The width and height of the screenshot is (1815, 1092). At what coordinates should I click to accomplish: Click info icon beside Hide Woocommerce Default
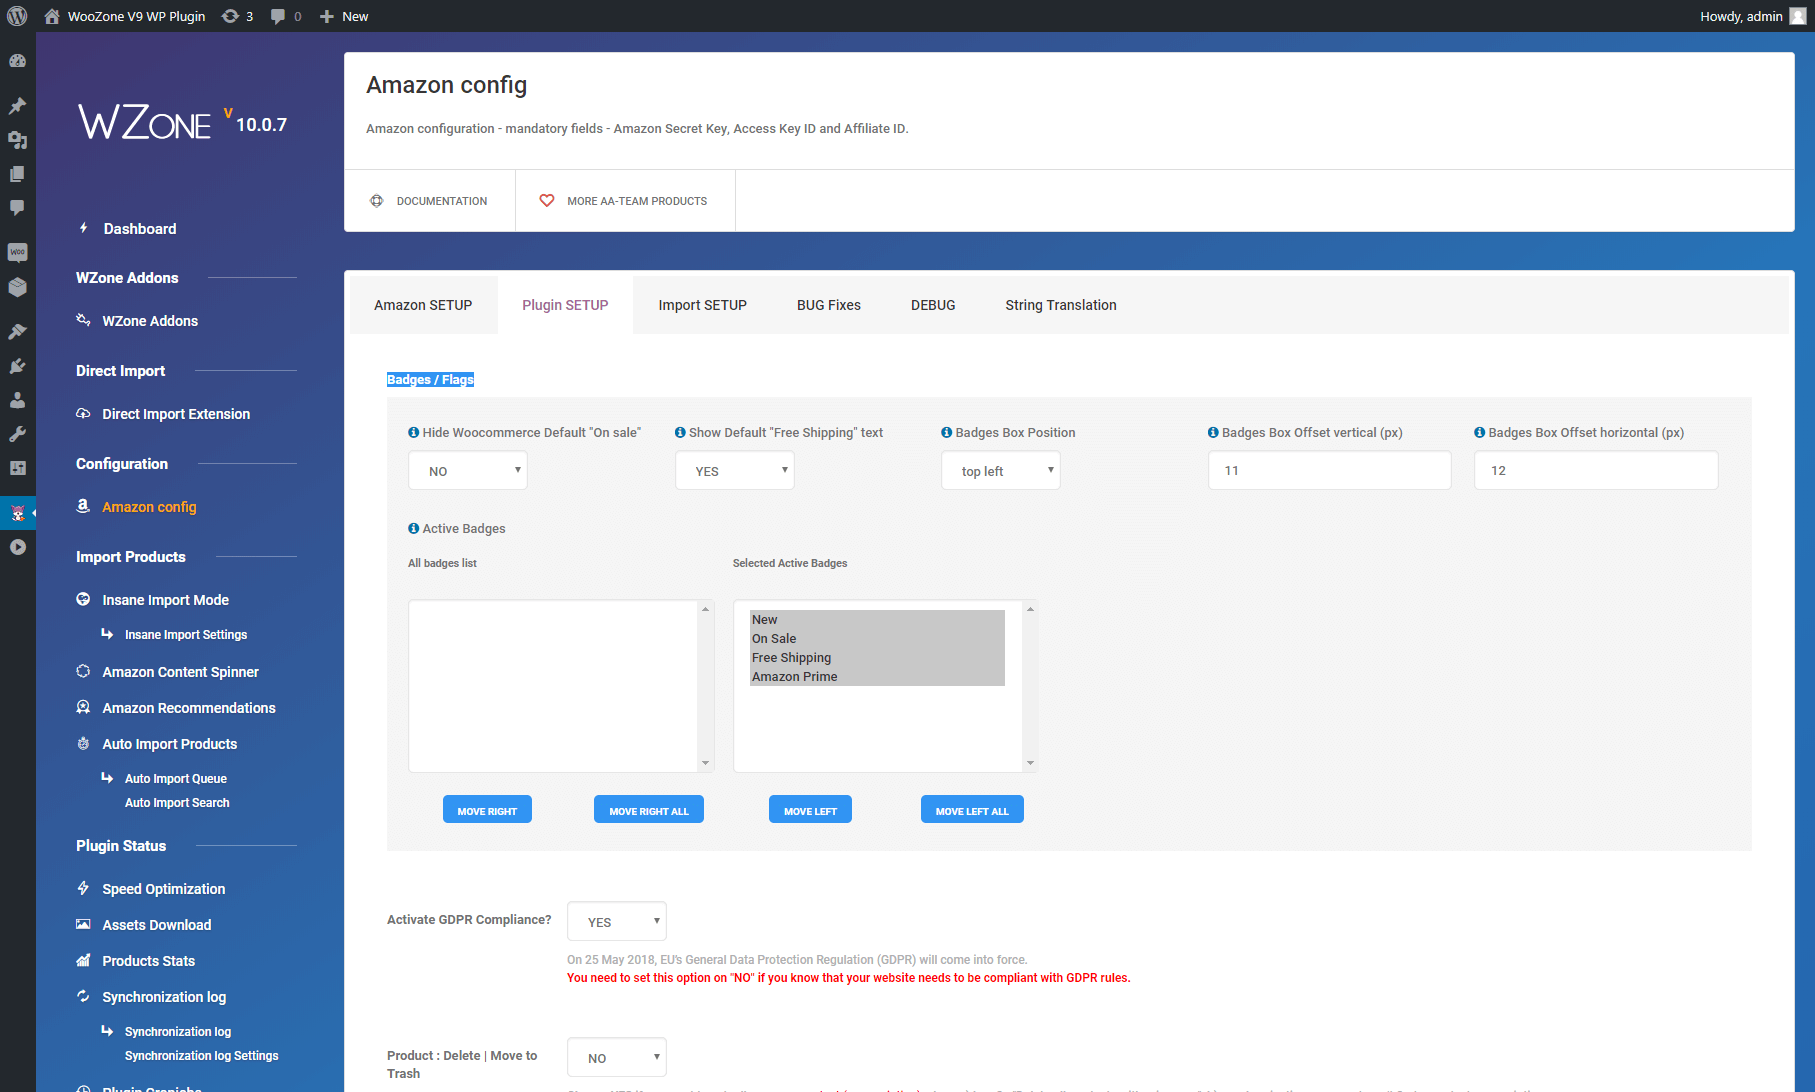click(x=413, y=432)
